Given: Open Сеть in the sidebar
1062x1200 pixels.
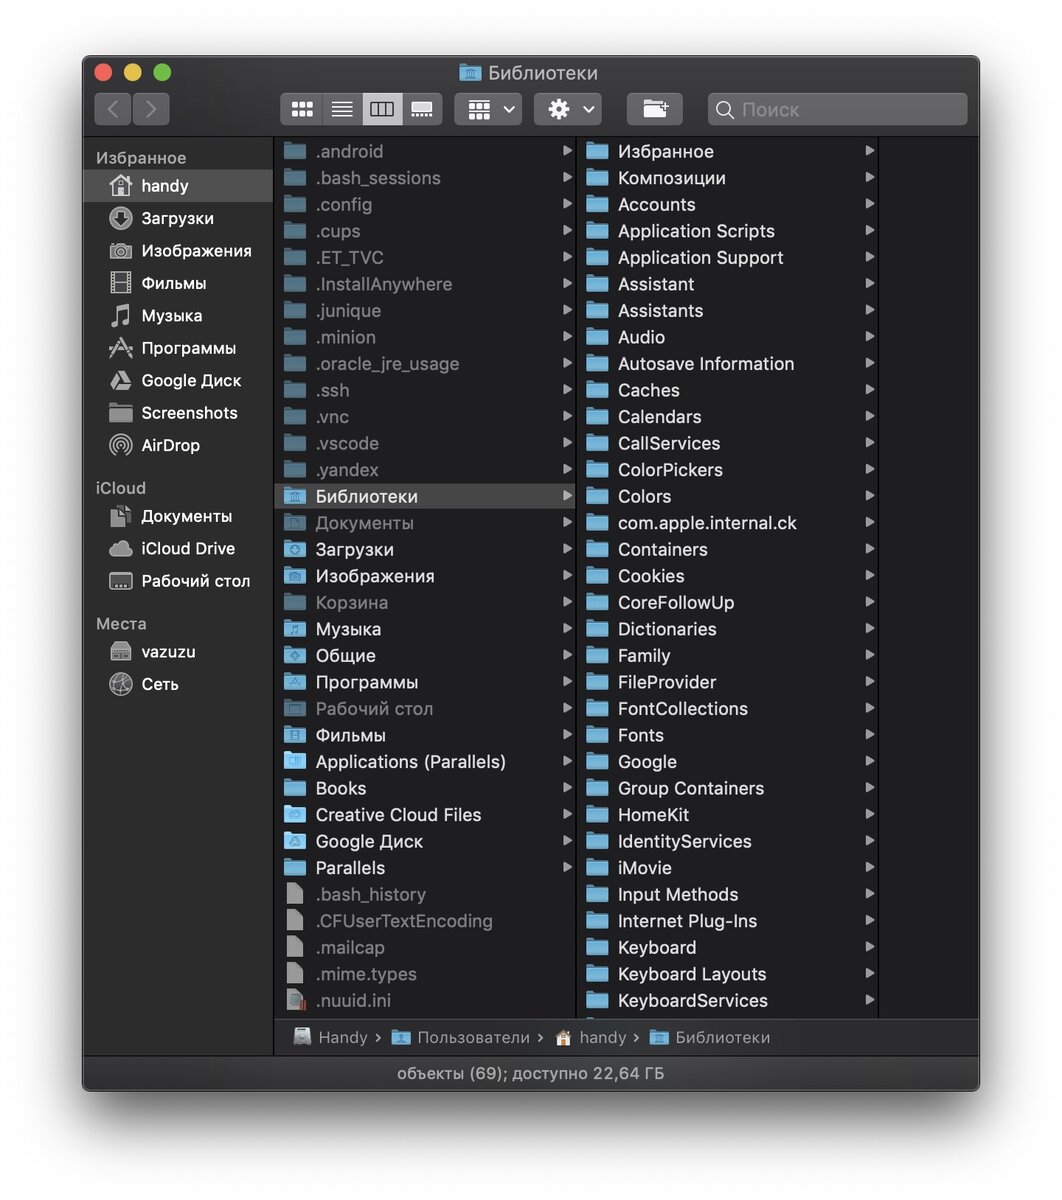Looking at the screenshot, I should coord(178,684).
